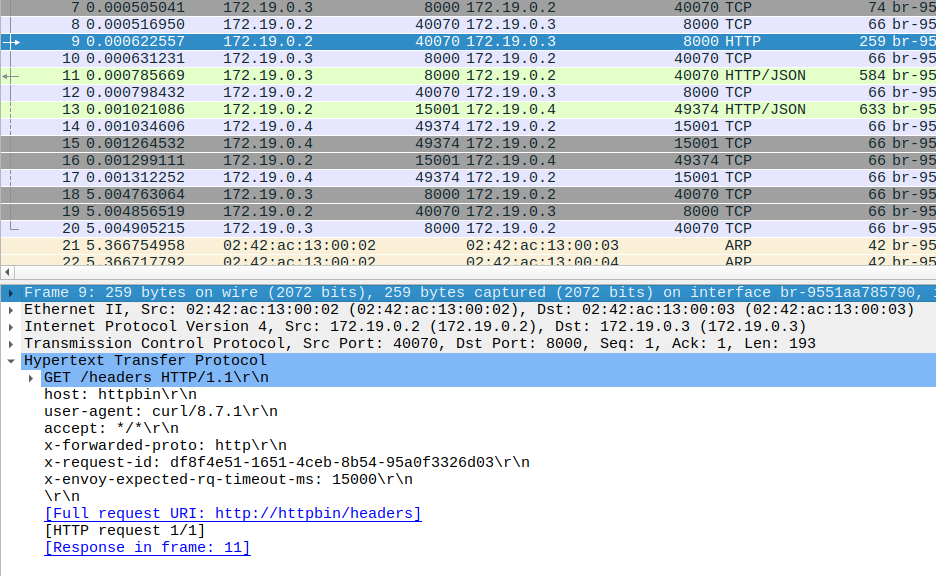Select the 'Frame 9: 259 bytes' summary text
The width and height of the screenshot is (936, 576).
480,292
